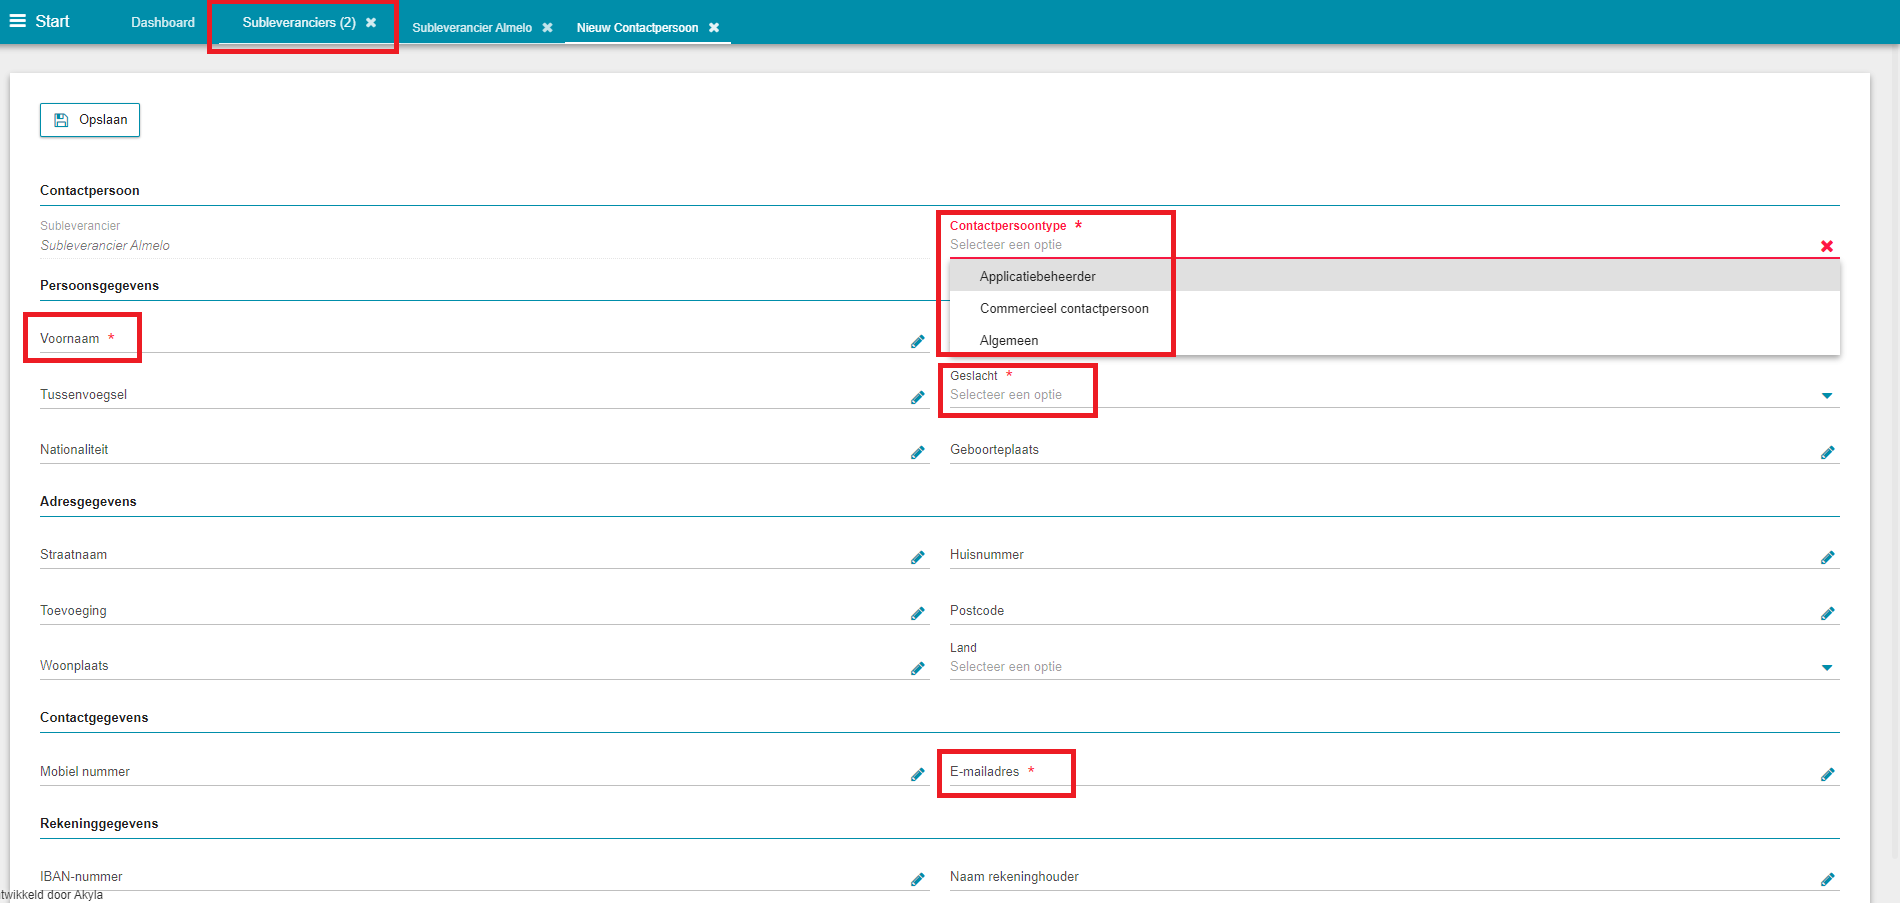
Task: Edit Woonplaats with pencil icon
Action: [x=918, y=669]
